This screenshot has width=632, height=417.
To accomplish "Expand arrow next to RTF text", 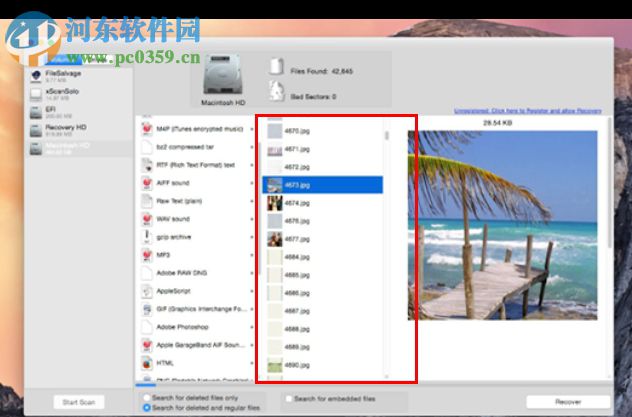I will 252,165.
